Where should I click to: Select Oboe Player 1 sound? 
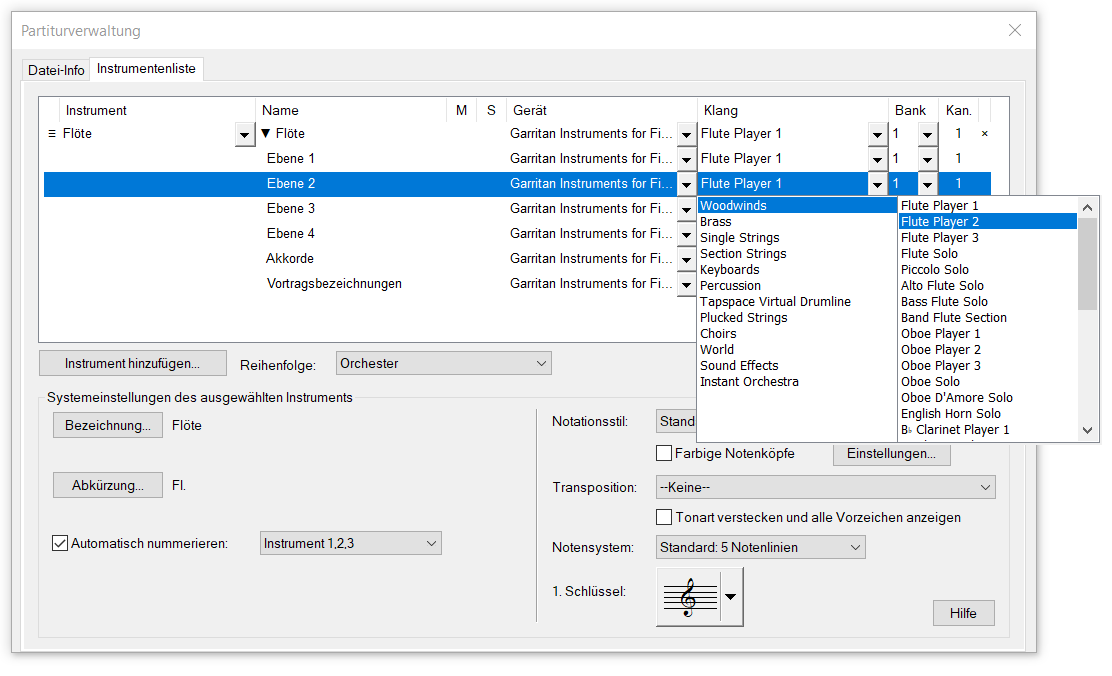(x=988, y=333)
